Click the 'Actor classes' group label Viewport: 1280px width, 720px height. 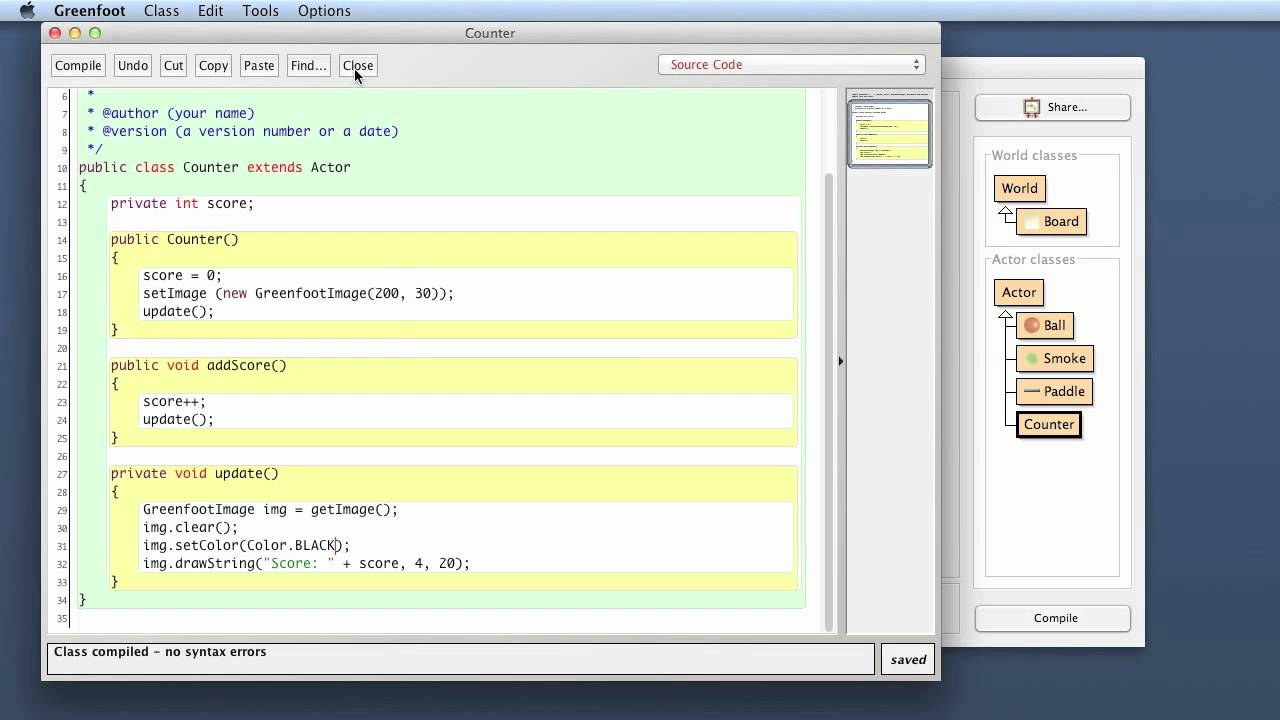(1033, 259)
